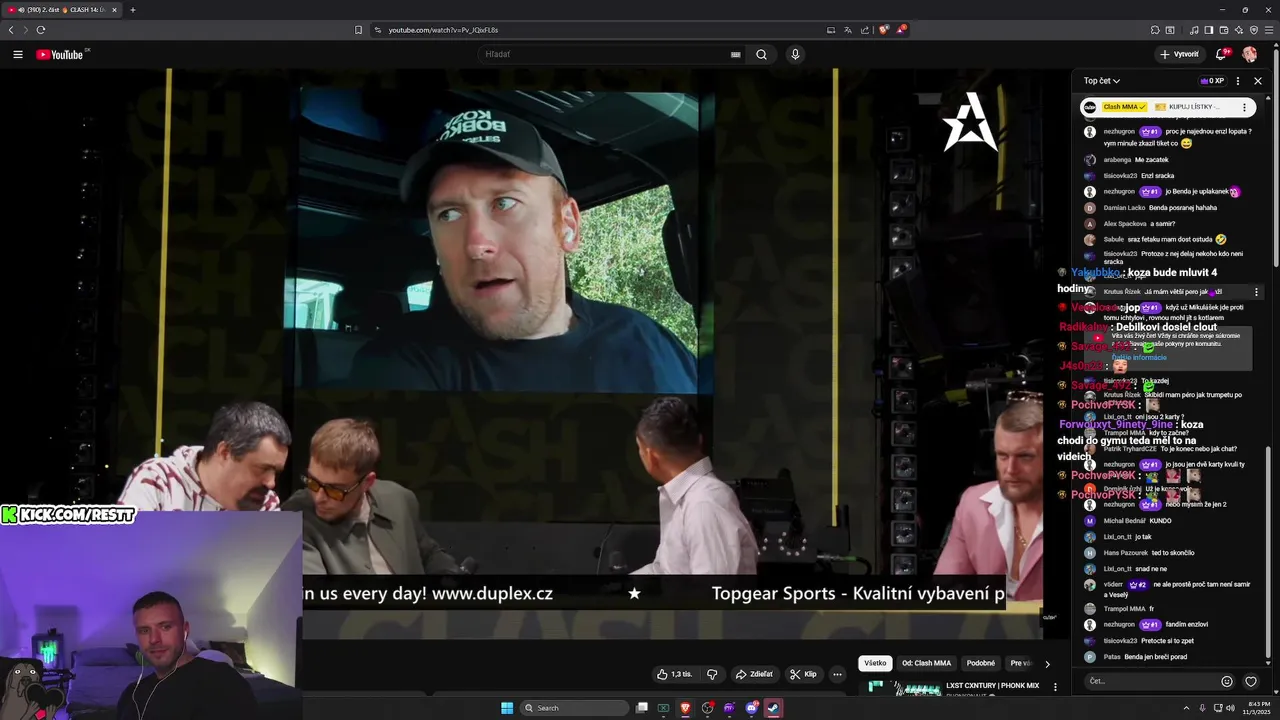The image size is (1280, 720).
Task: Select the Od: Clash MMA chip
Action: (926, 663)
